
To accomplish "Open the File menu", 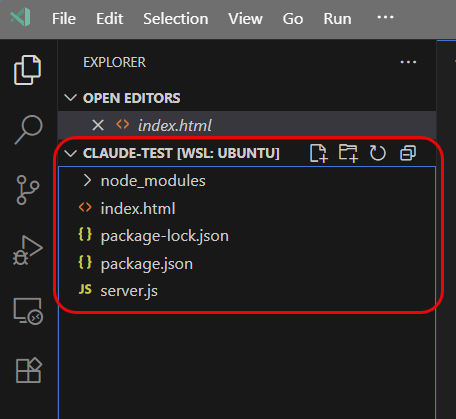I will point(64,19).
